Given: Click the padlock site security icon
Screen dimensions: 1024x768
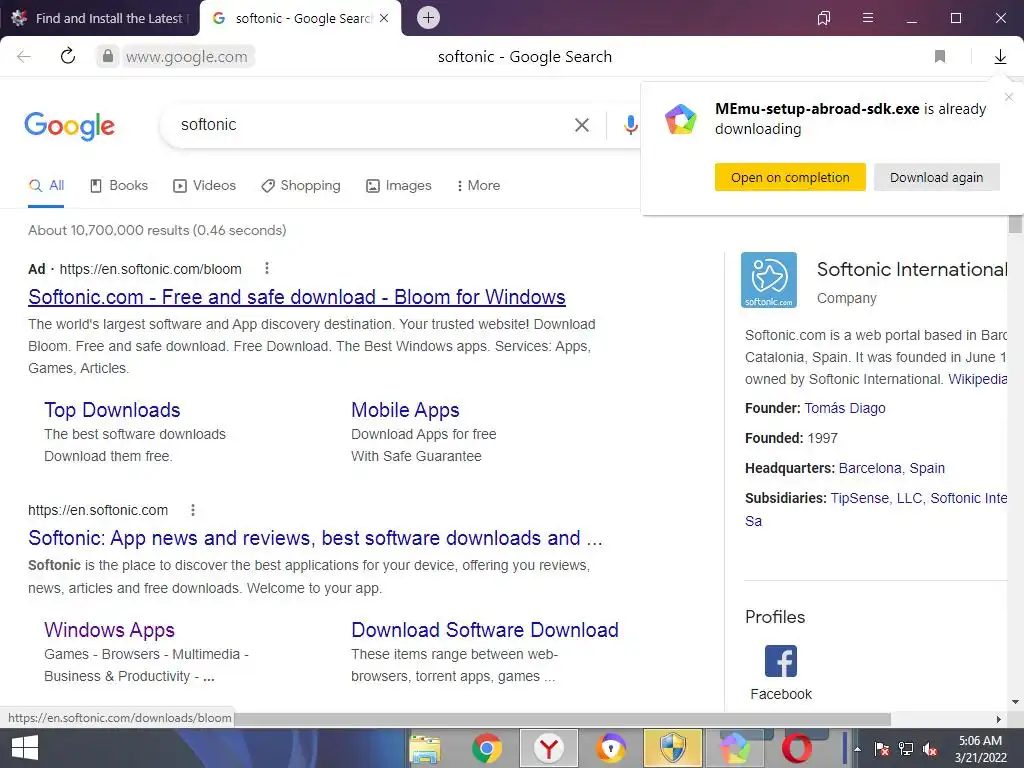Looking at the screenshot, I should 108,56.
